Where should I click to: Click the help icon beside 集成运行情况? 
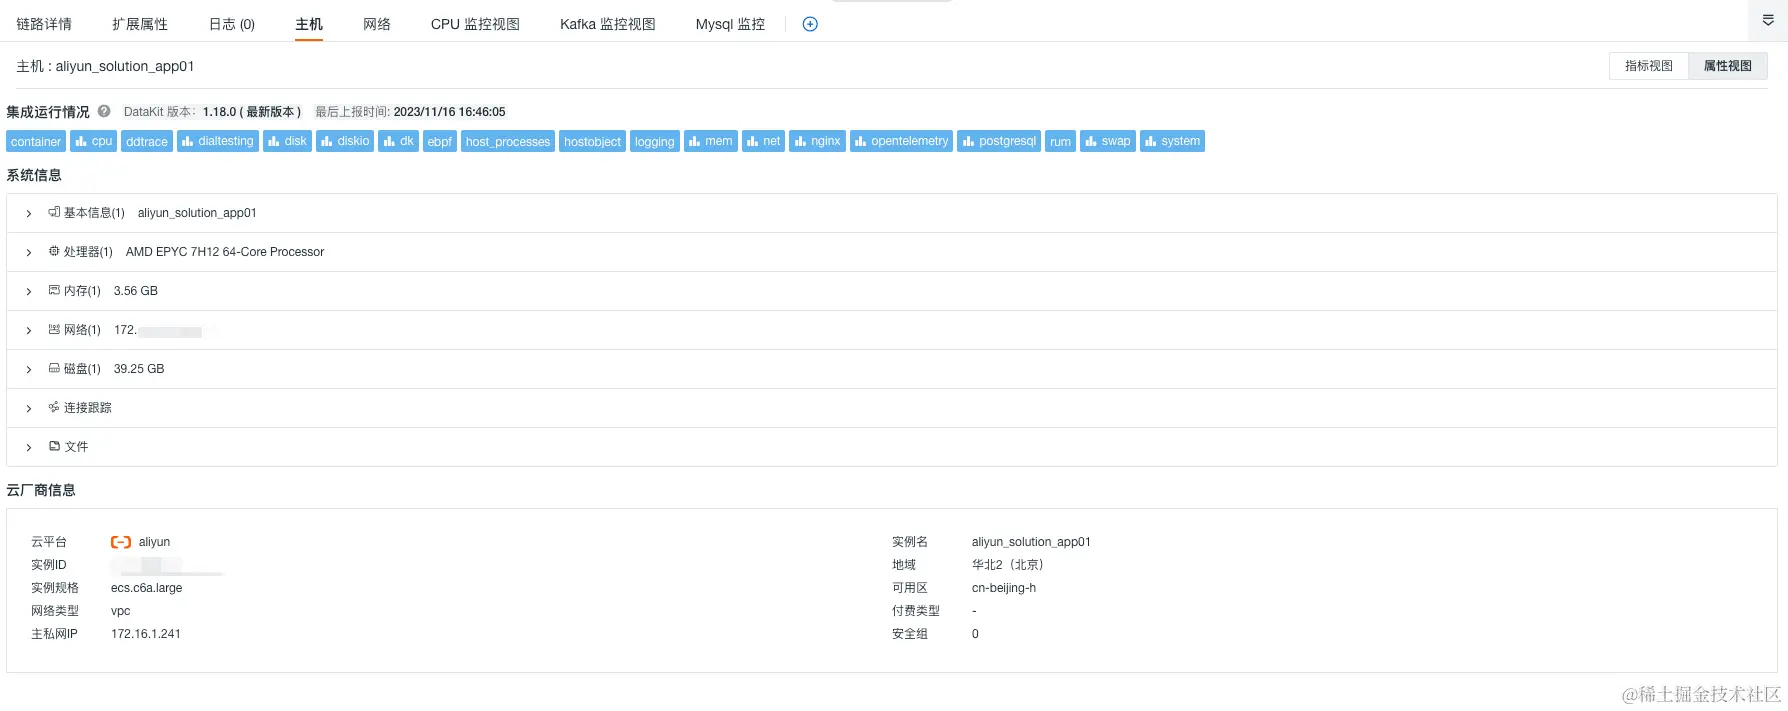(x=104, y=111)
